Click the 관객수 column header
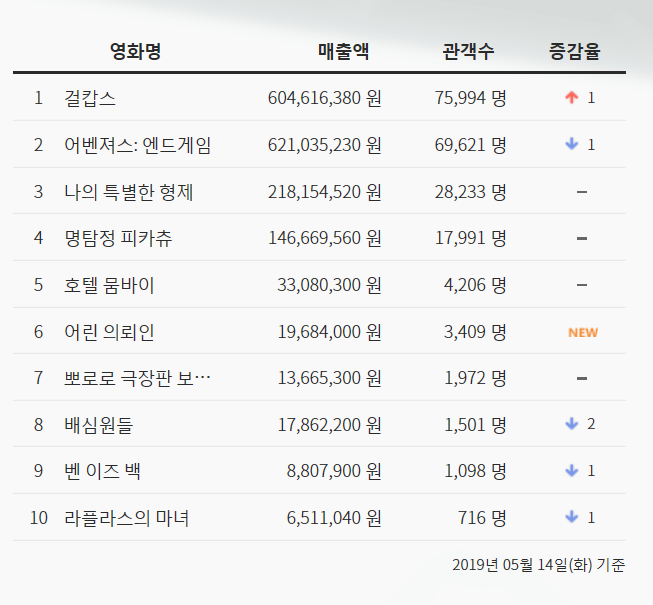This screenshot has width=653, height=605. [x=468, y=52]
